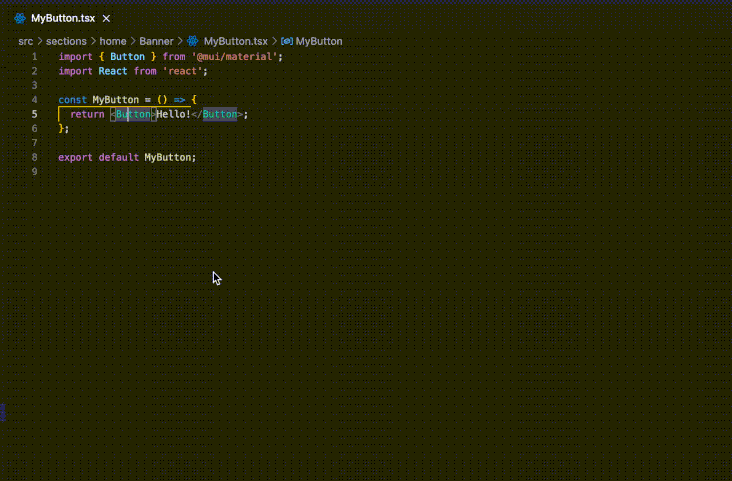This screenshot has height=481, width=732.
Task: Click React in the second import line
Action: point(112,71)
